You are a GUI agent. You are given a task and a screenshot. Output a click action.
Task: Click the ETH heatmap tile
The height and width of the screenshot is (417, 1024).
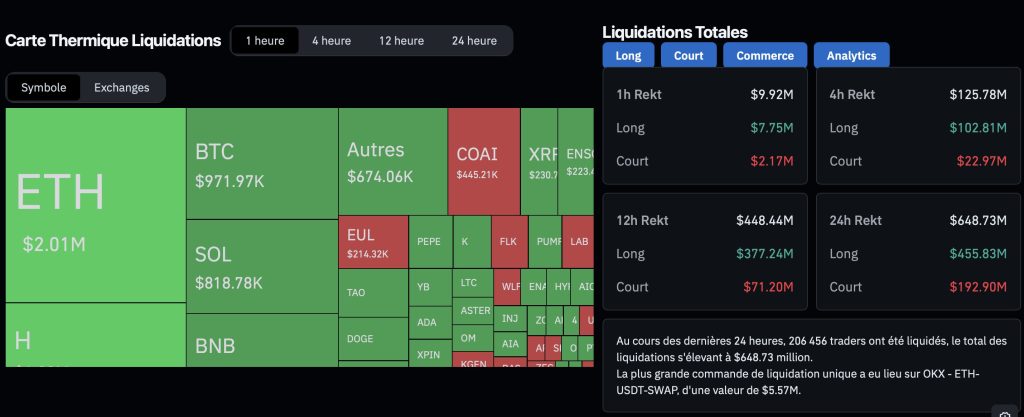click(x=95, y=205)
